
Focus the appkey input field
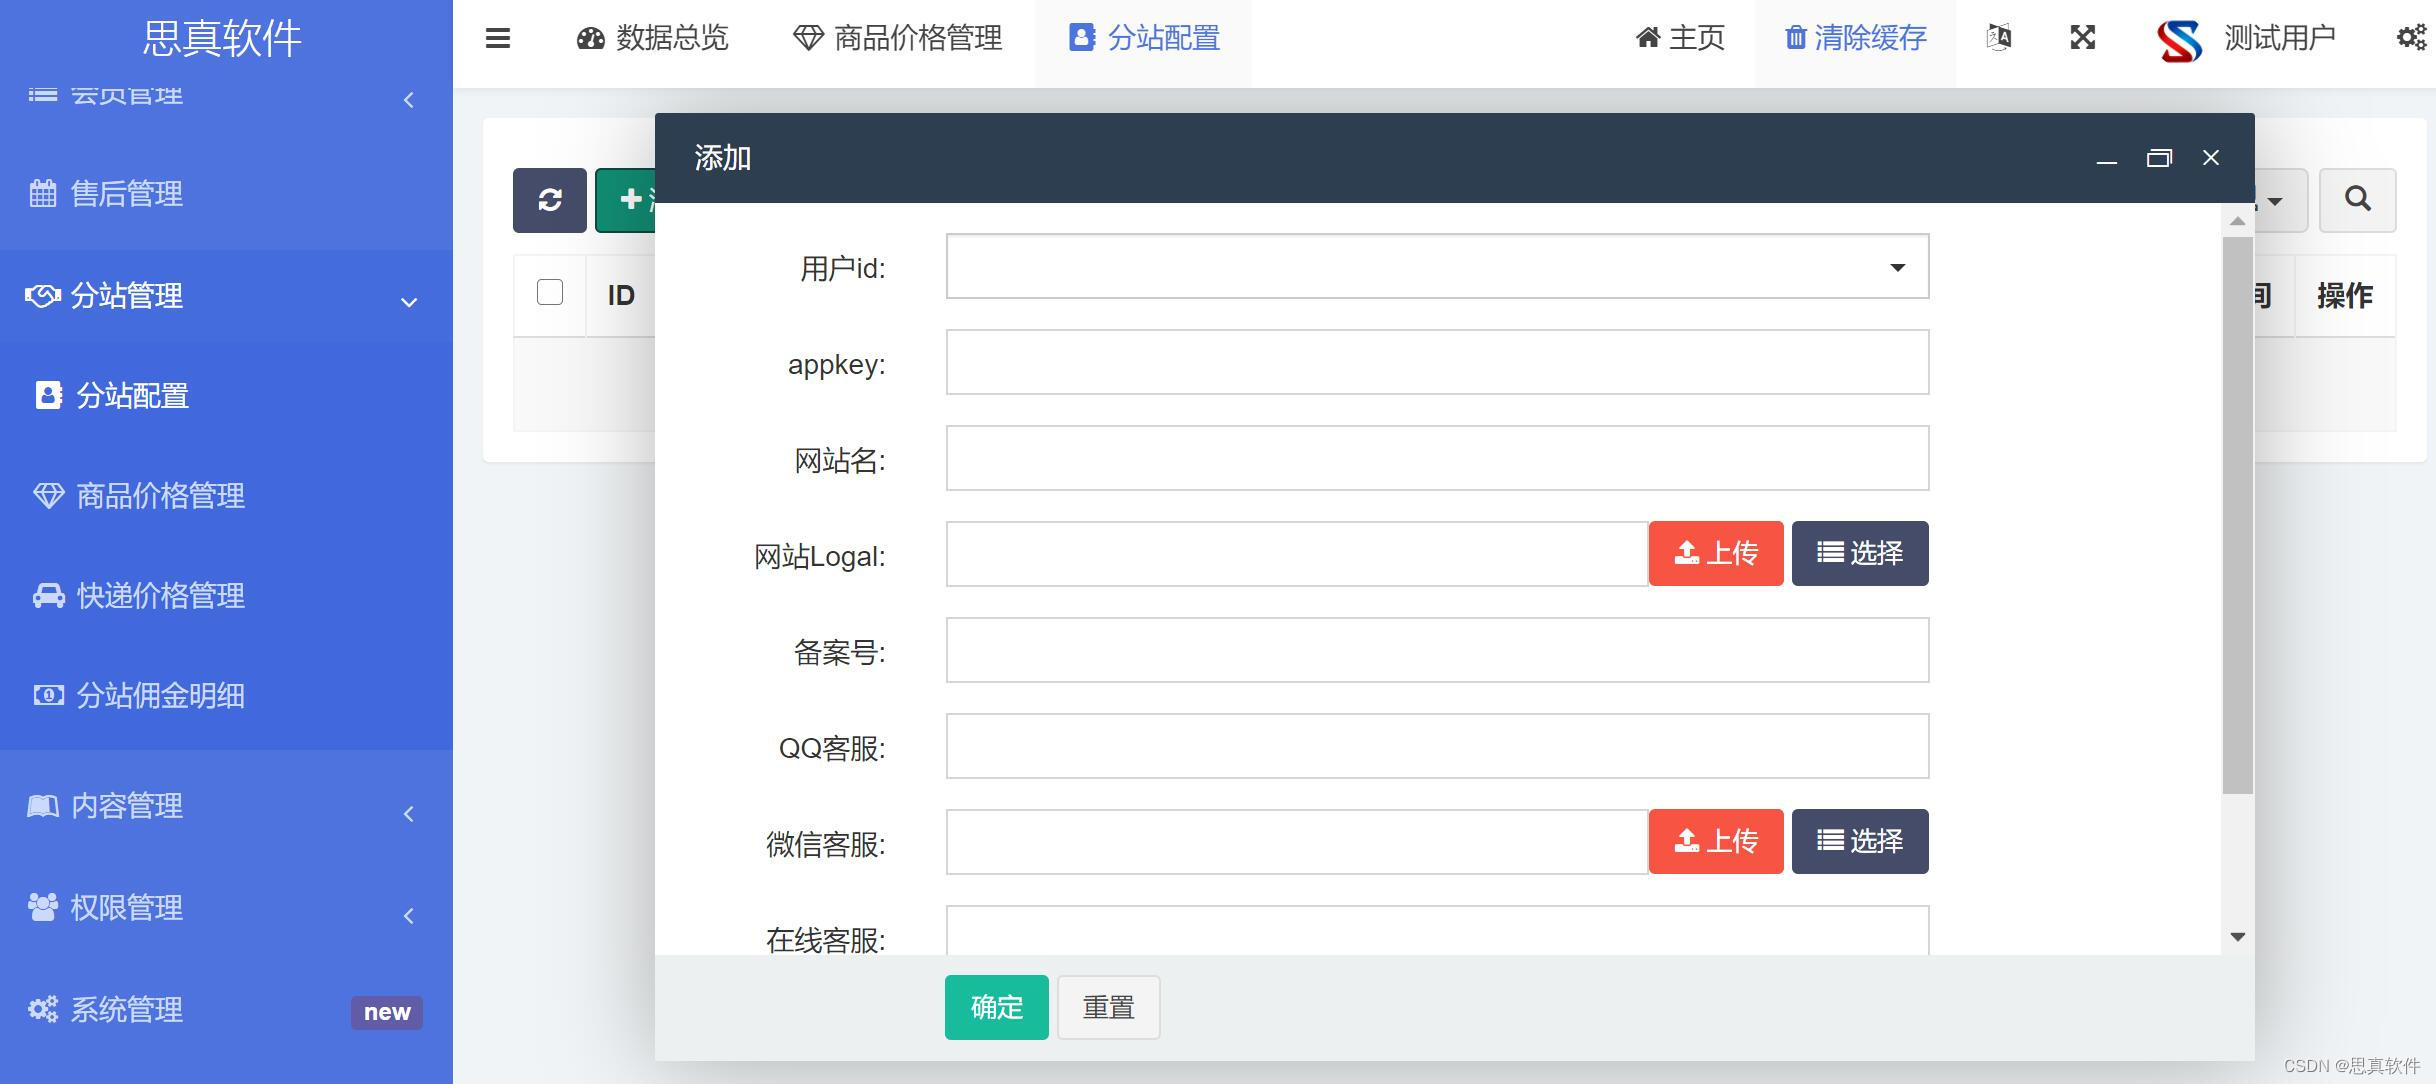coord(1437,362)
